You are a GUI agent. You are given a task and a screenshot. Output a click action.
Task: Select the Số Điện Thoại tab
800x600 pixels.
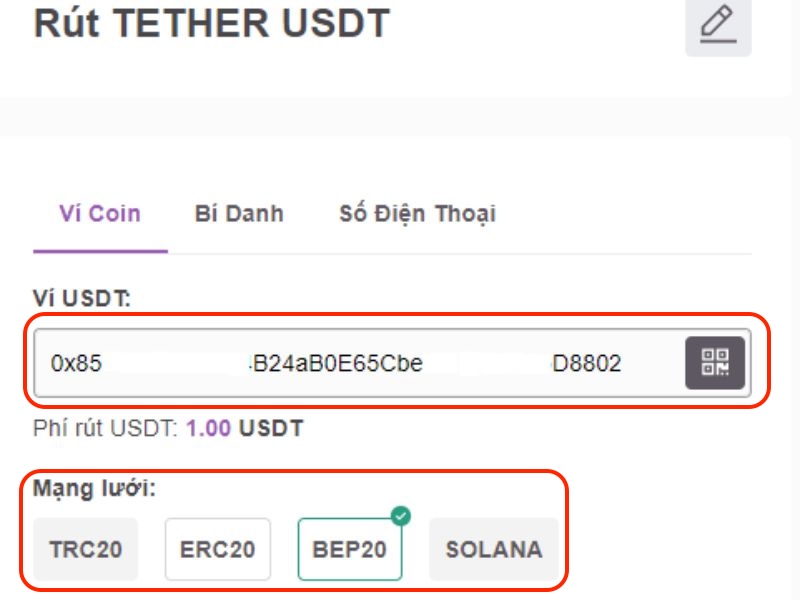click(x=417, y=213)
